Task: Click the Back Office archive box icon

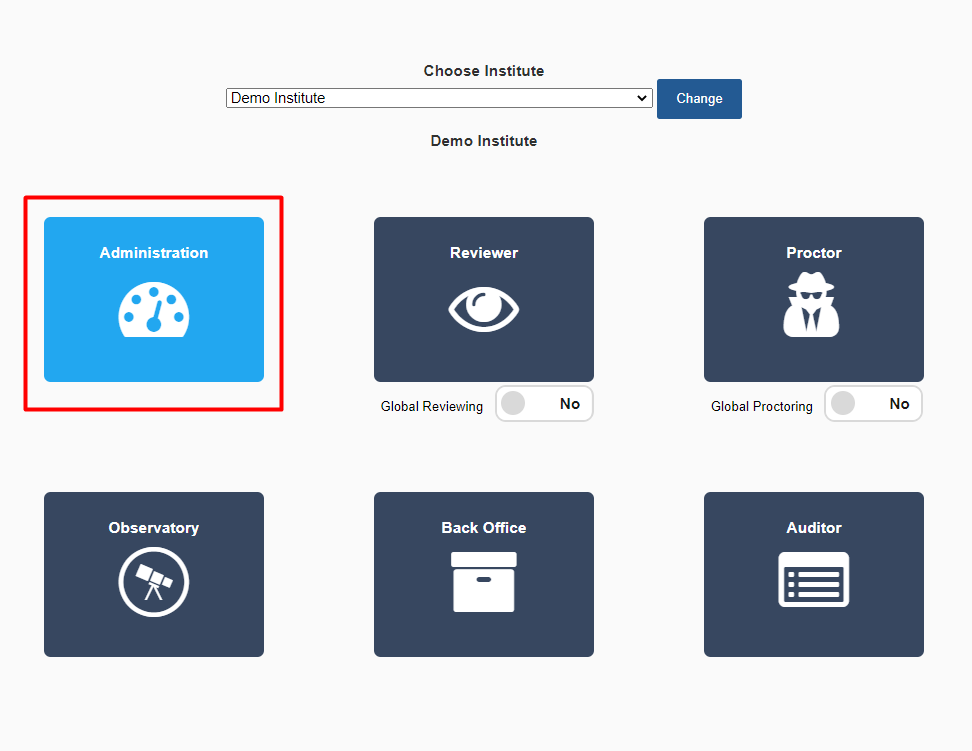Action: 484,582
